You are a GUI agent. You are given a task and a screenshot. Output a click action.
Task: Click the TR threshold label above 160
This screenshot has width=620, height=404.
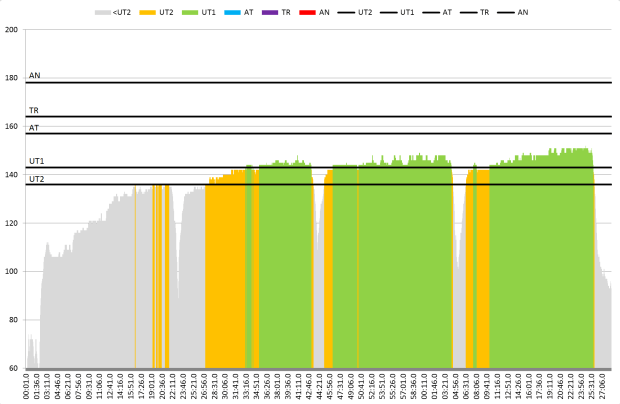[x=34, y=110]
